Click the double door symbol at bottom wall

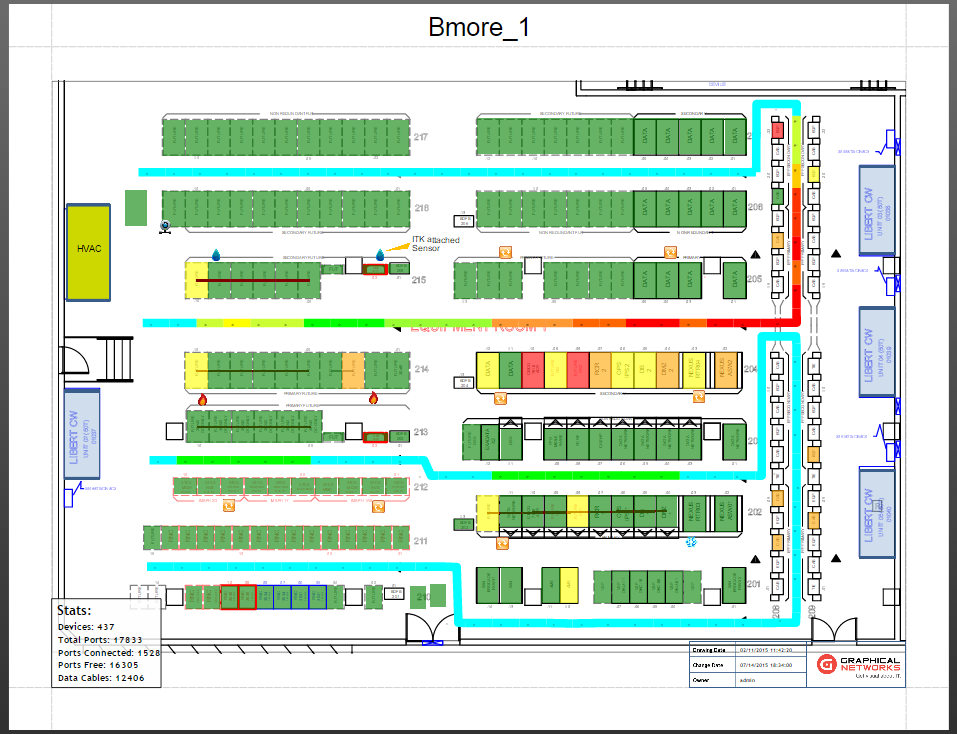427,630
